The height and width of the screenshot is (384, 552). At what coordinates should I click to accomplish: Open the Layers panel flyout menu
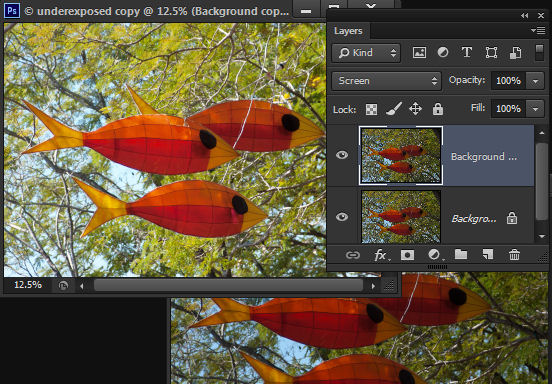tap(538, 31)
